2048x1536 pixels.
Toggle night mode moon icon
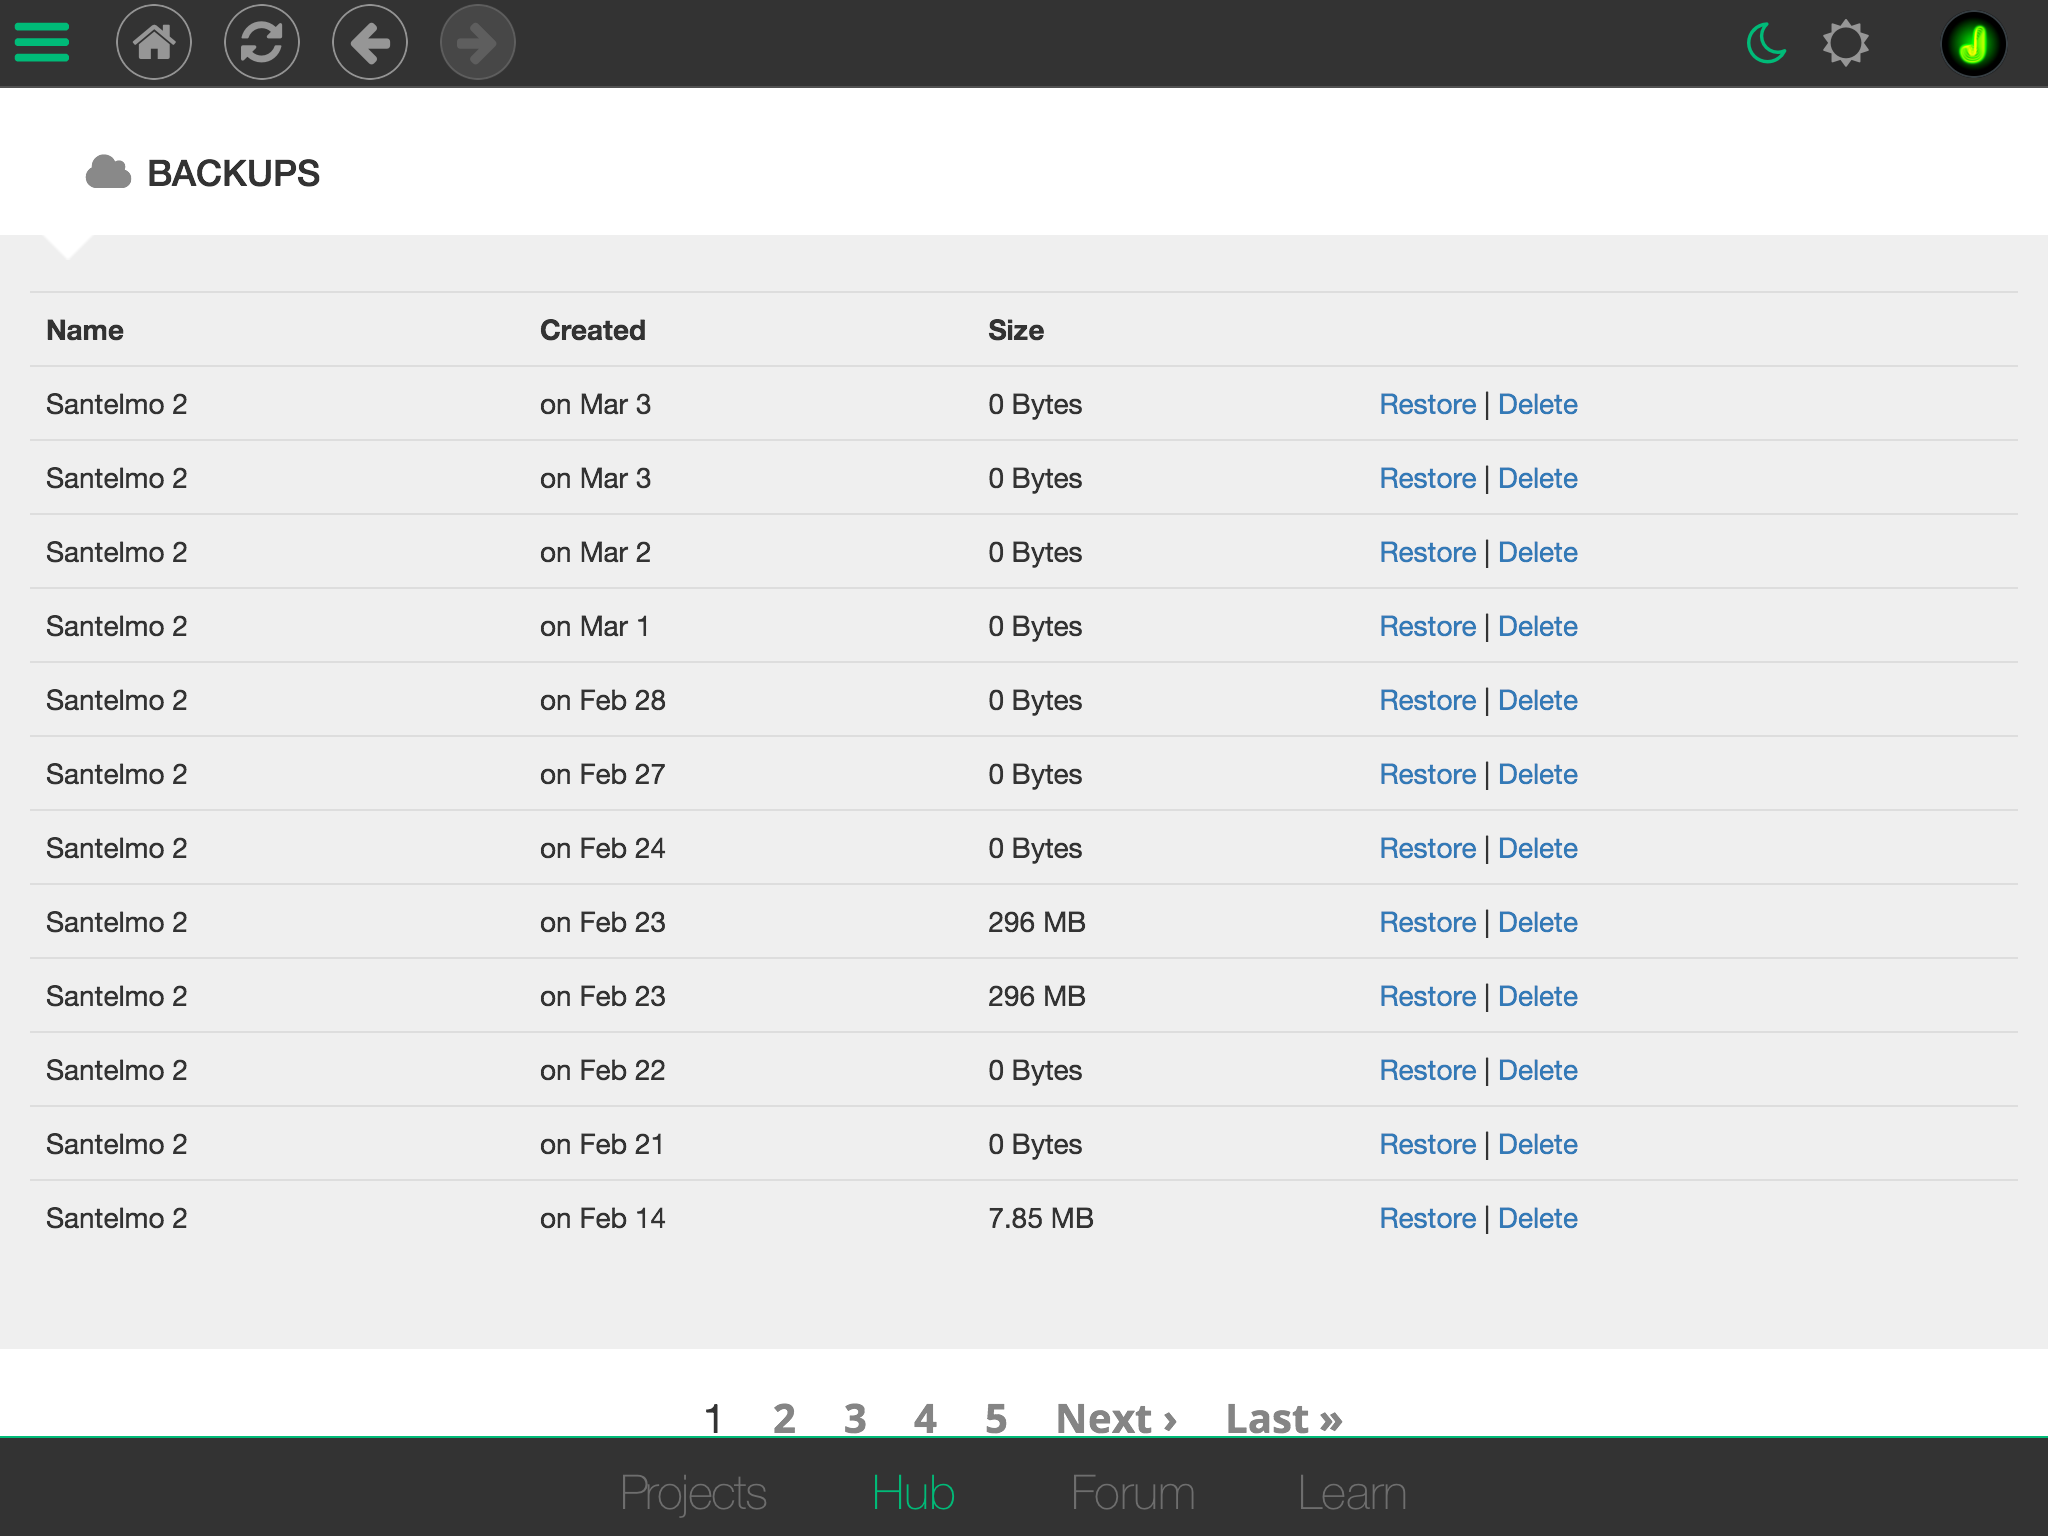point(1766,44)
